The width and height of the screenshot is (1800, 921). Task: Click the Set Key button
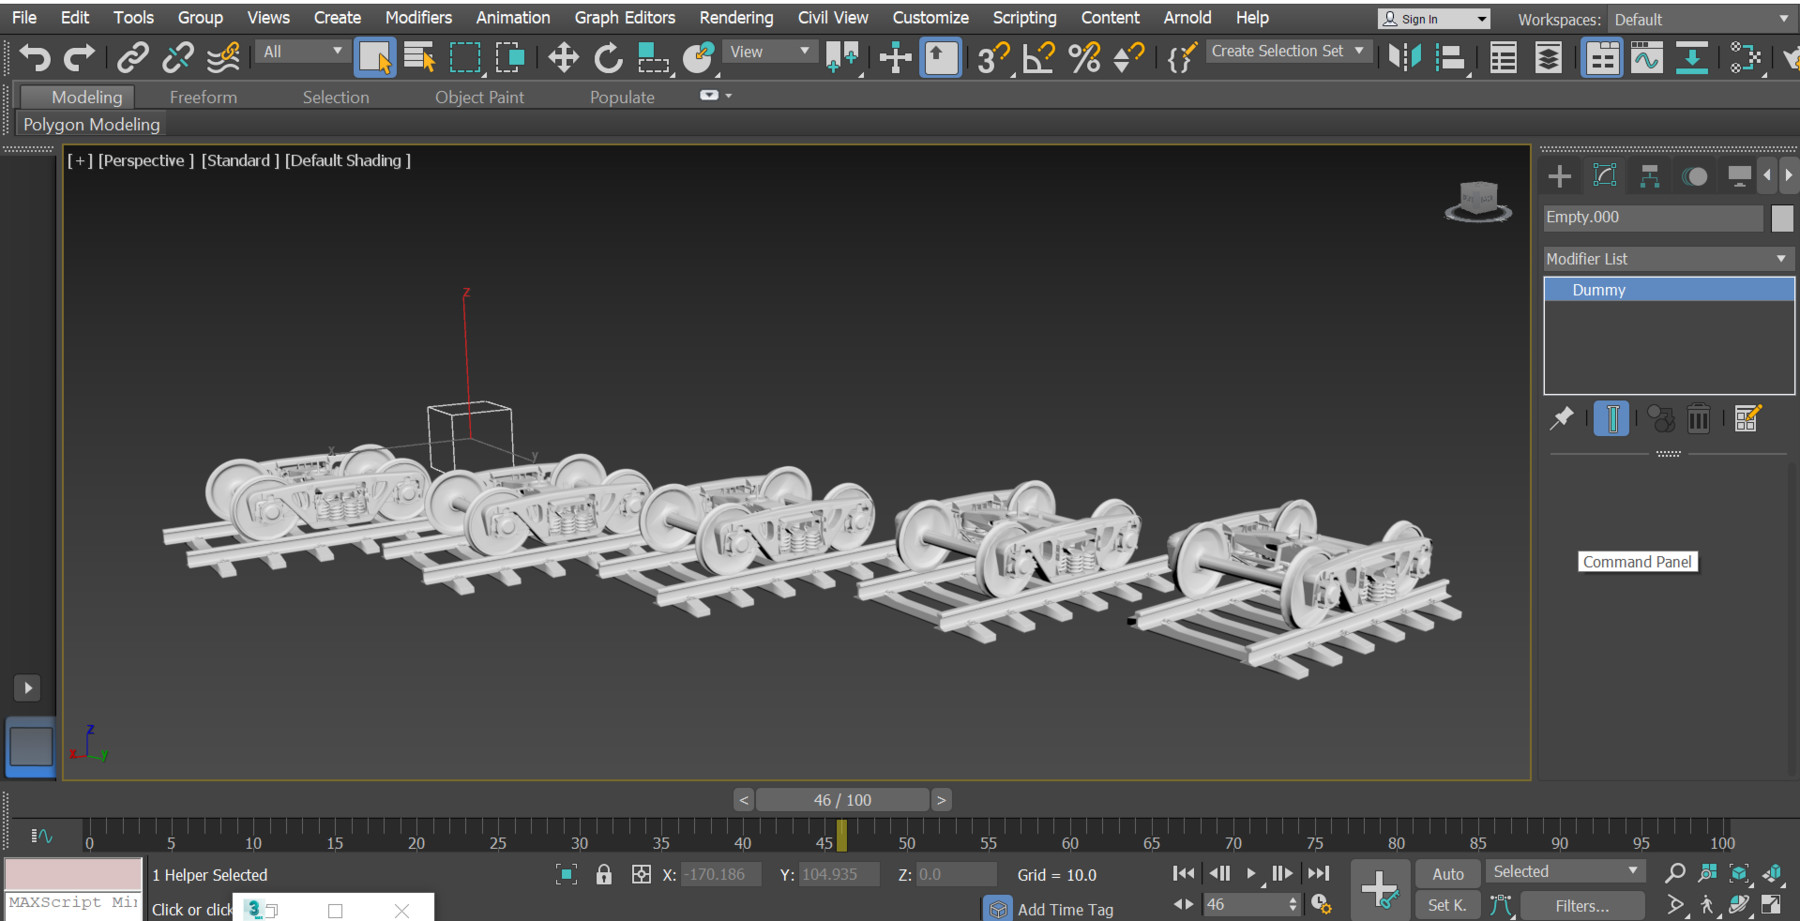click(1447, 905)
